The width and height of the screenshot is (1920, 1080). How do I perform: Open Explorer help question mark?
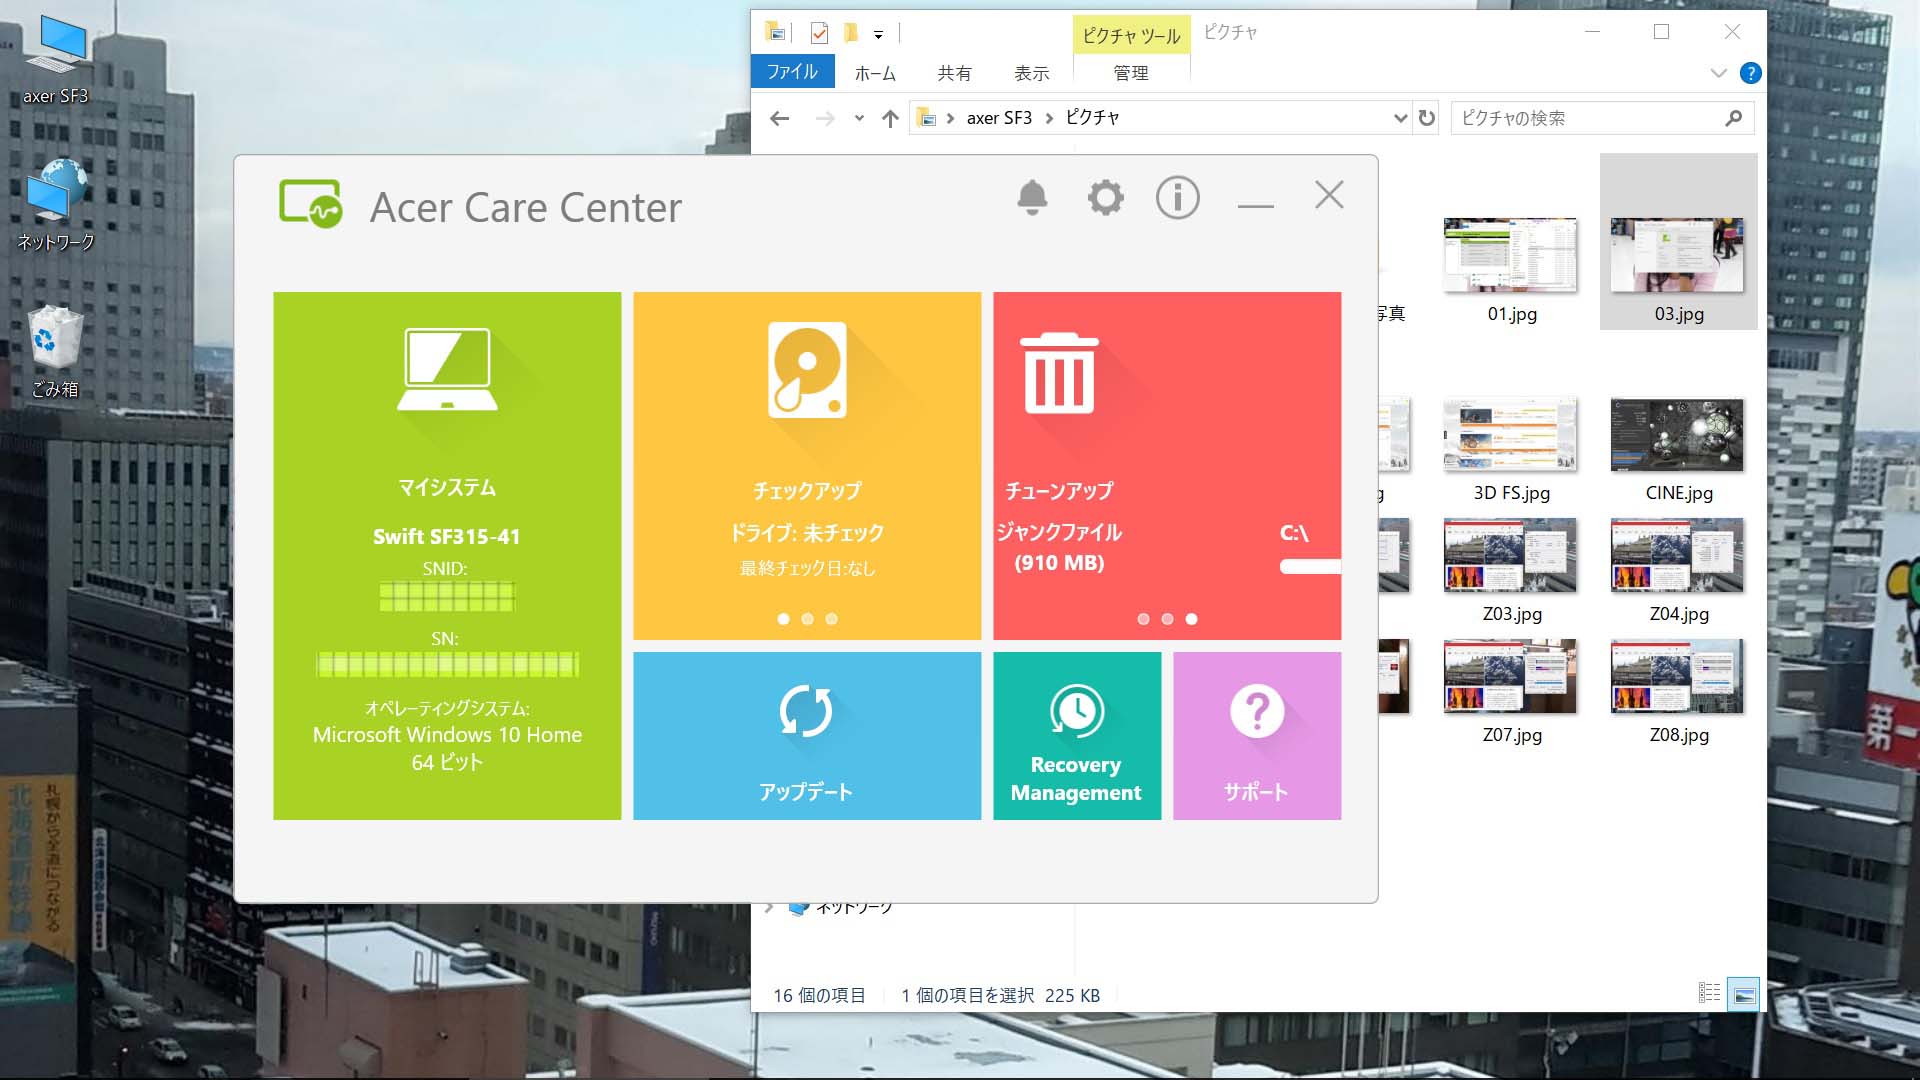pos(1751,73)
